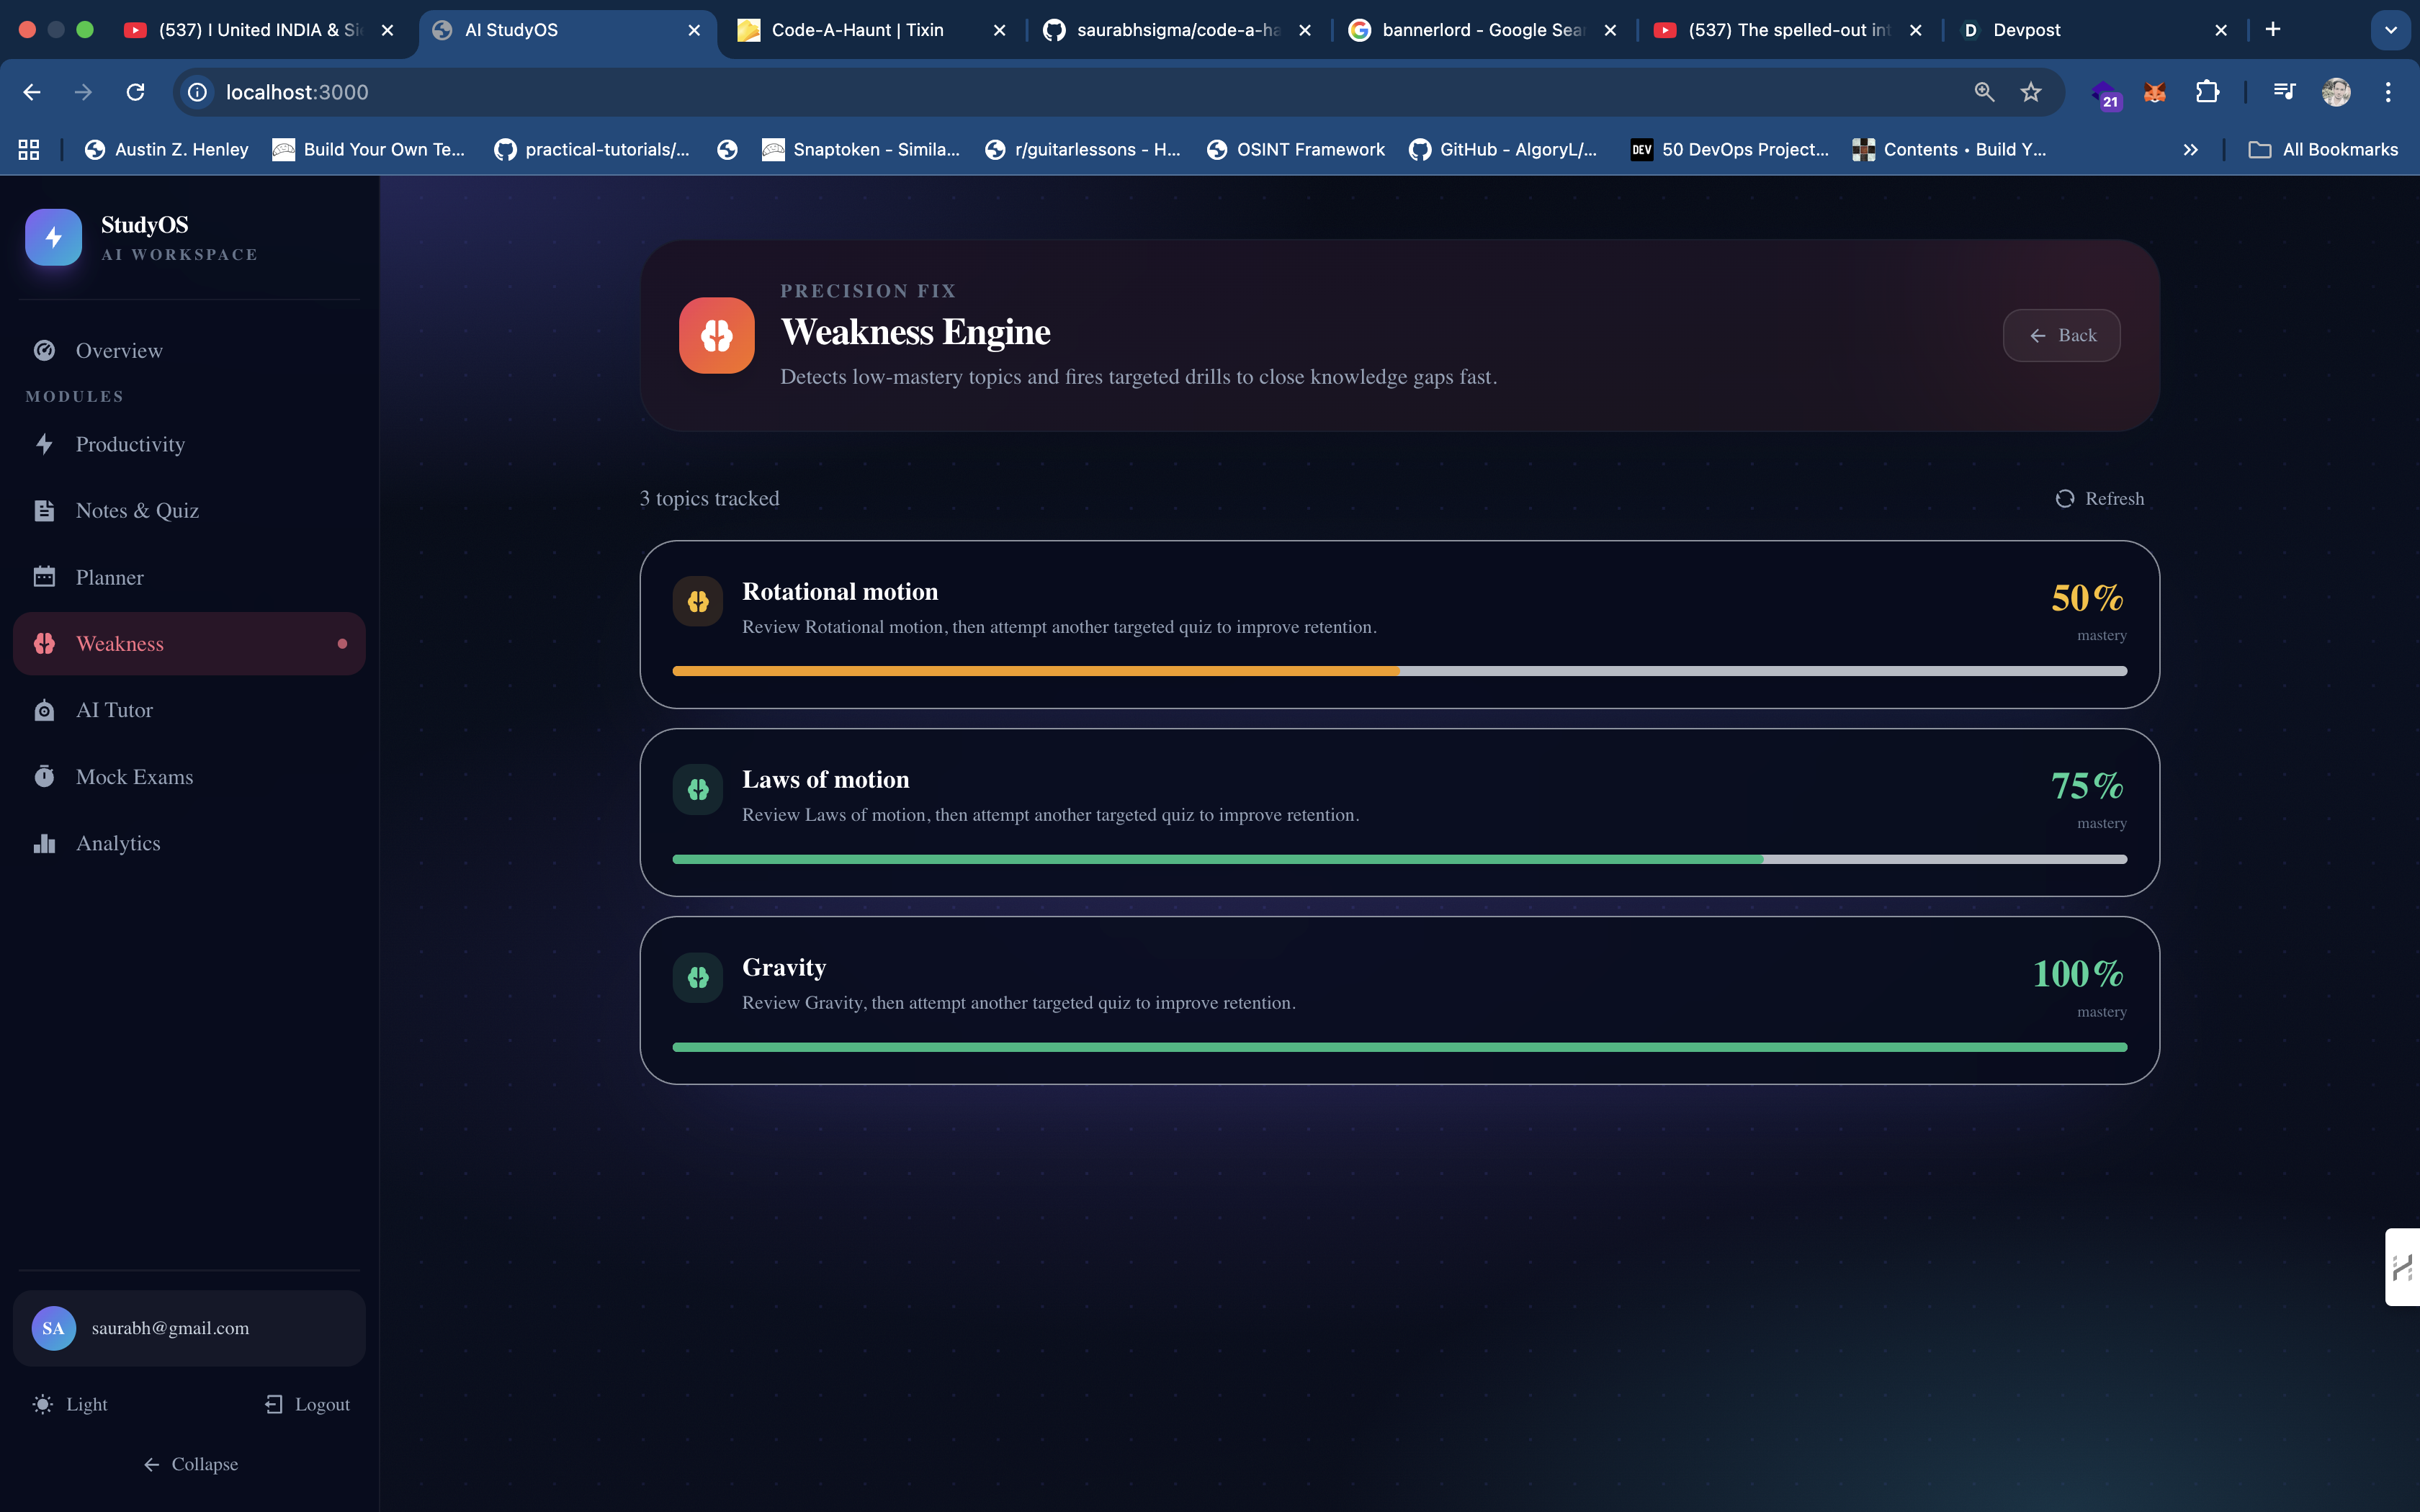Log out of the account
This screenshot has width=2420, height=1512.
coord(308,1404)
